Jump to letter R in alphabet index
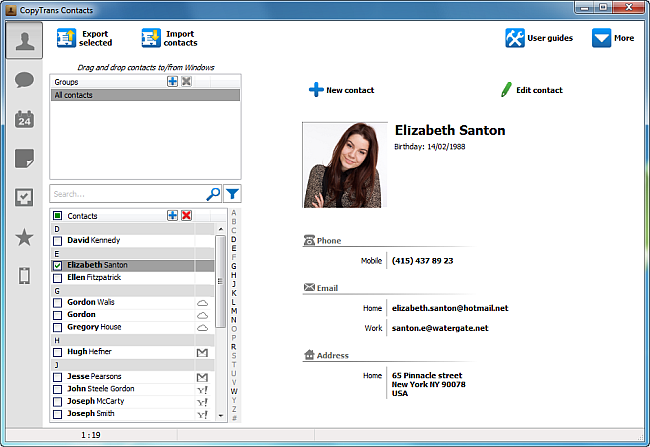 click(234, 346)
